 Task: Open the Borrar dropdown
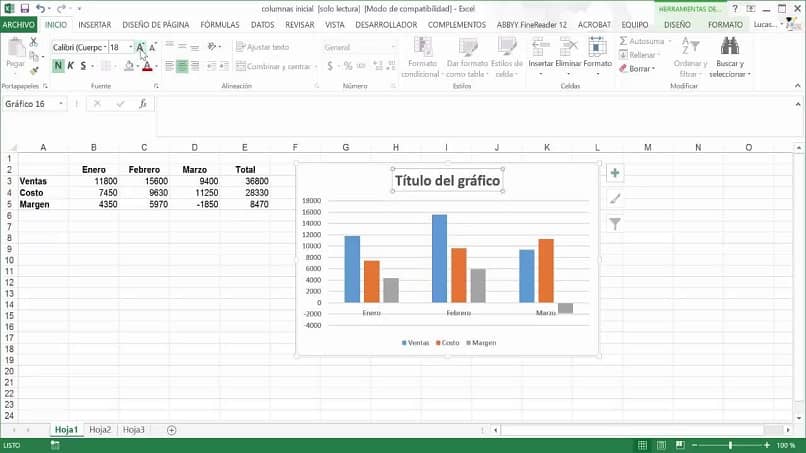pos(637,69)
